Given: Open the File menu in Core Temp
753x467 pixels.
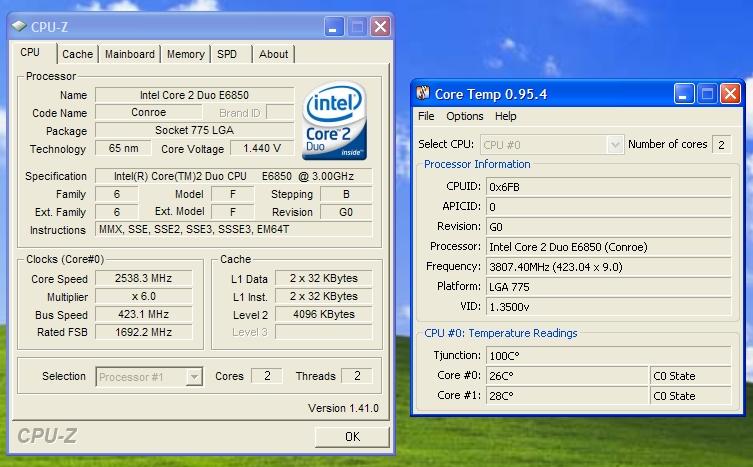Looking at the screenshot, I should [426, 116].
